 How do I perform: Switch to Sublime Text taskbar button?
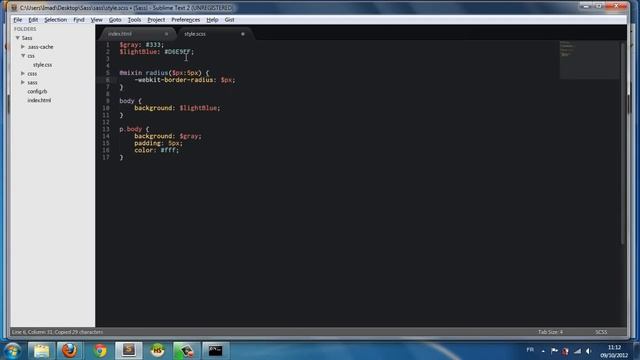(x=129, y=351)
